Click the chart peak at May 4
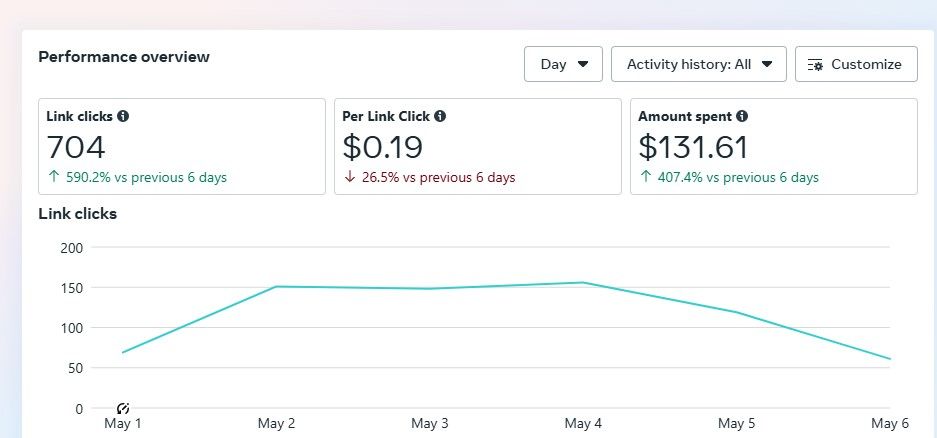 click(583, 283)
